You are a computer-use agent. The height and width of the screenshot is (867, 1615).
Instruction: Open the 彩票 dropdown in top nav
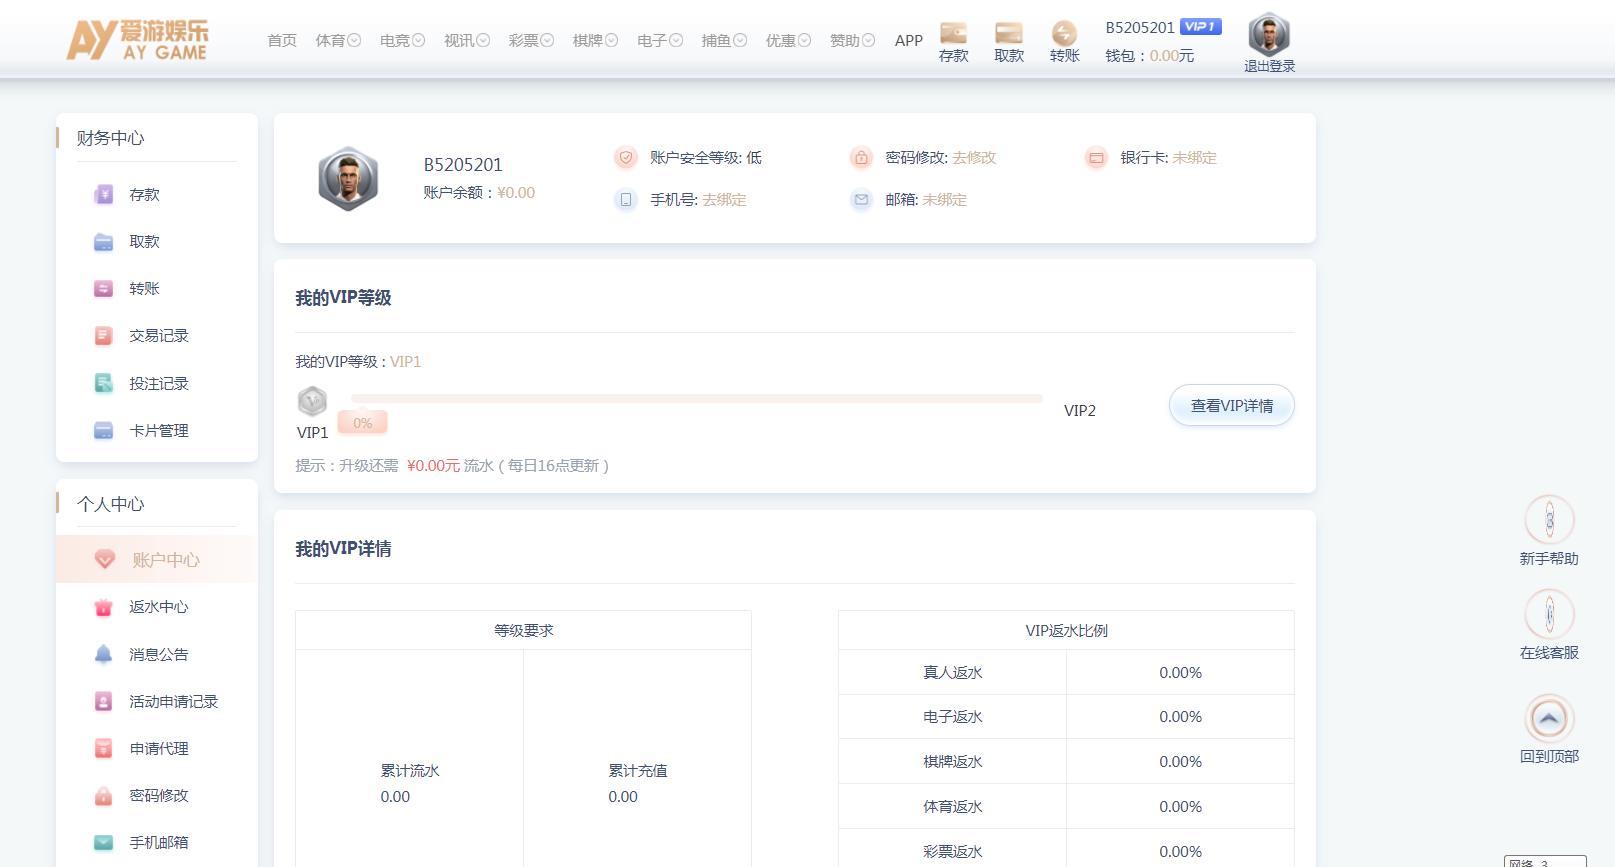(531, 41)
